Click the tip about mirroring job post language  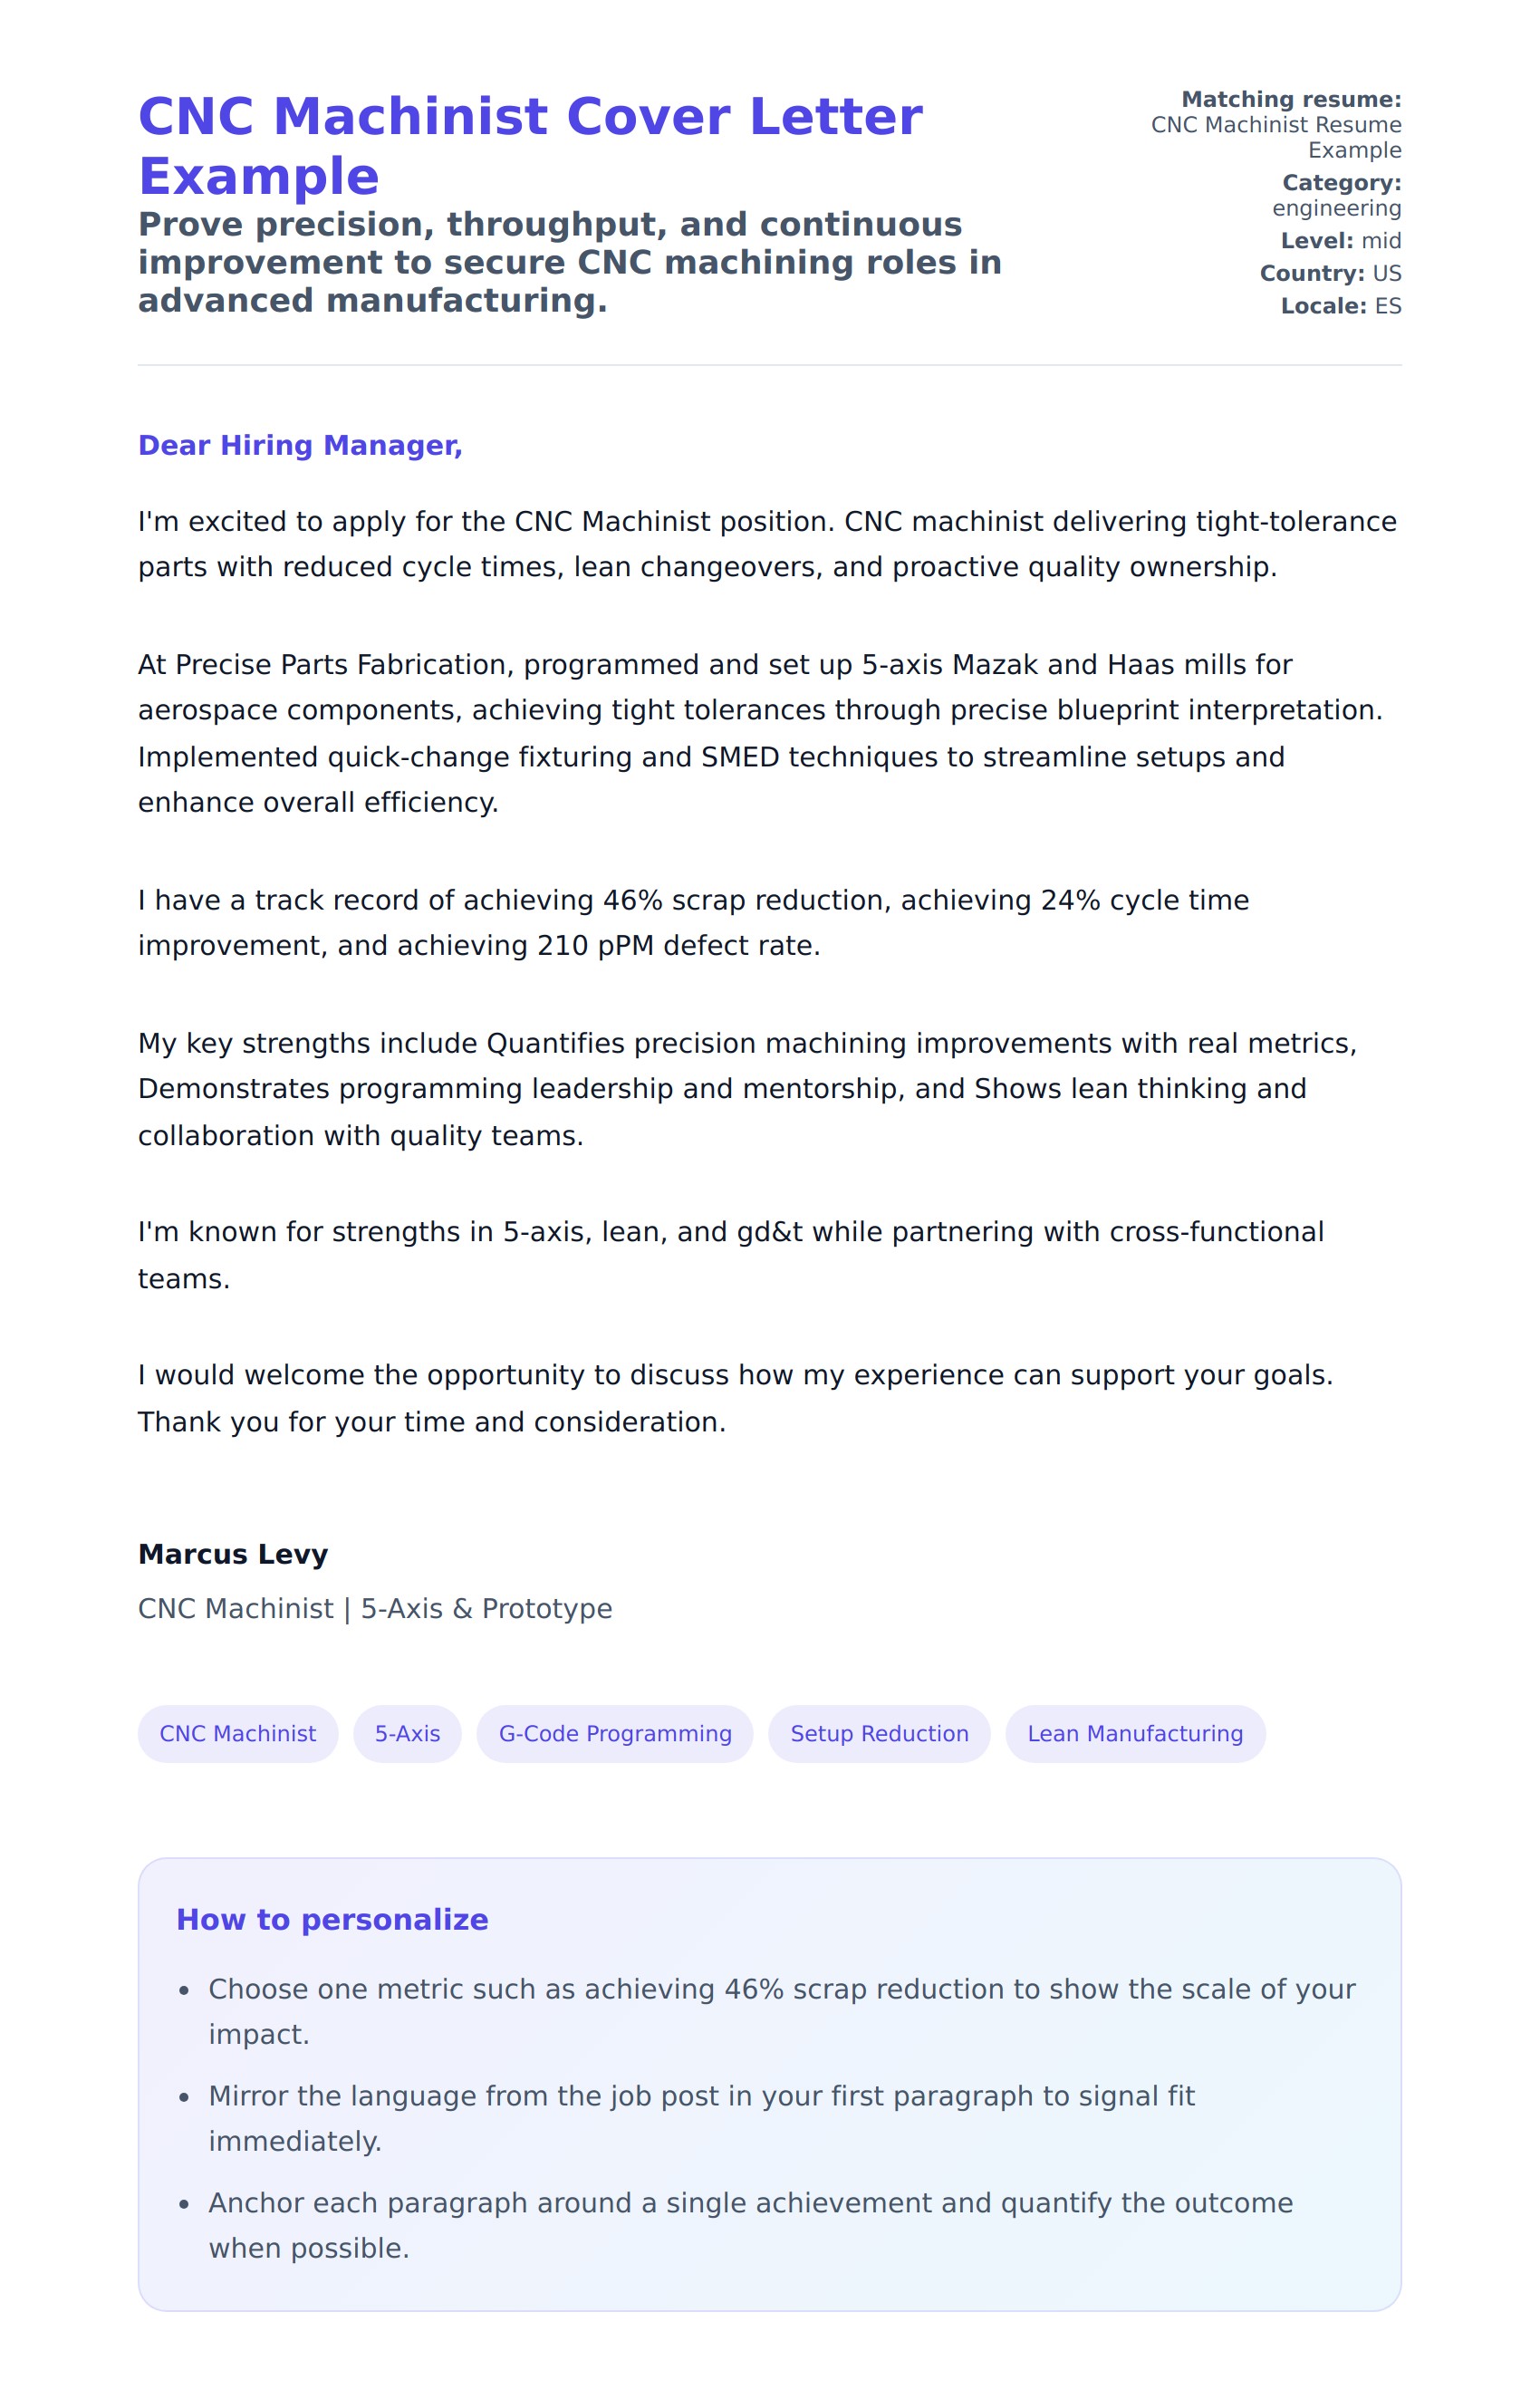click(701, 2117)
